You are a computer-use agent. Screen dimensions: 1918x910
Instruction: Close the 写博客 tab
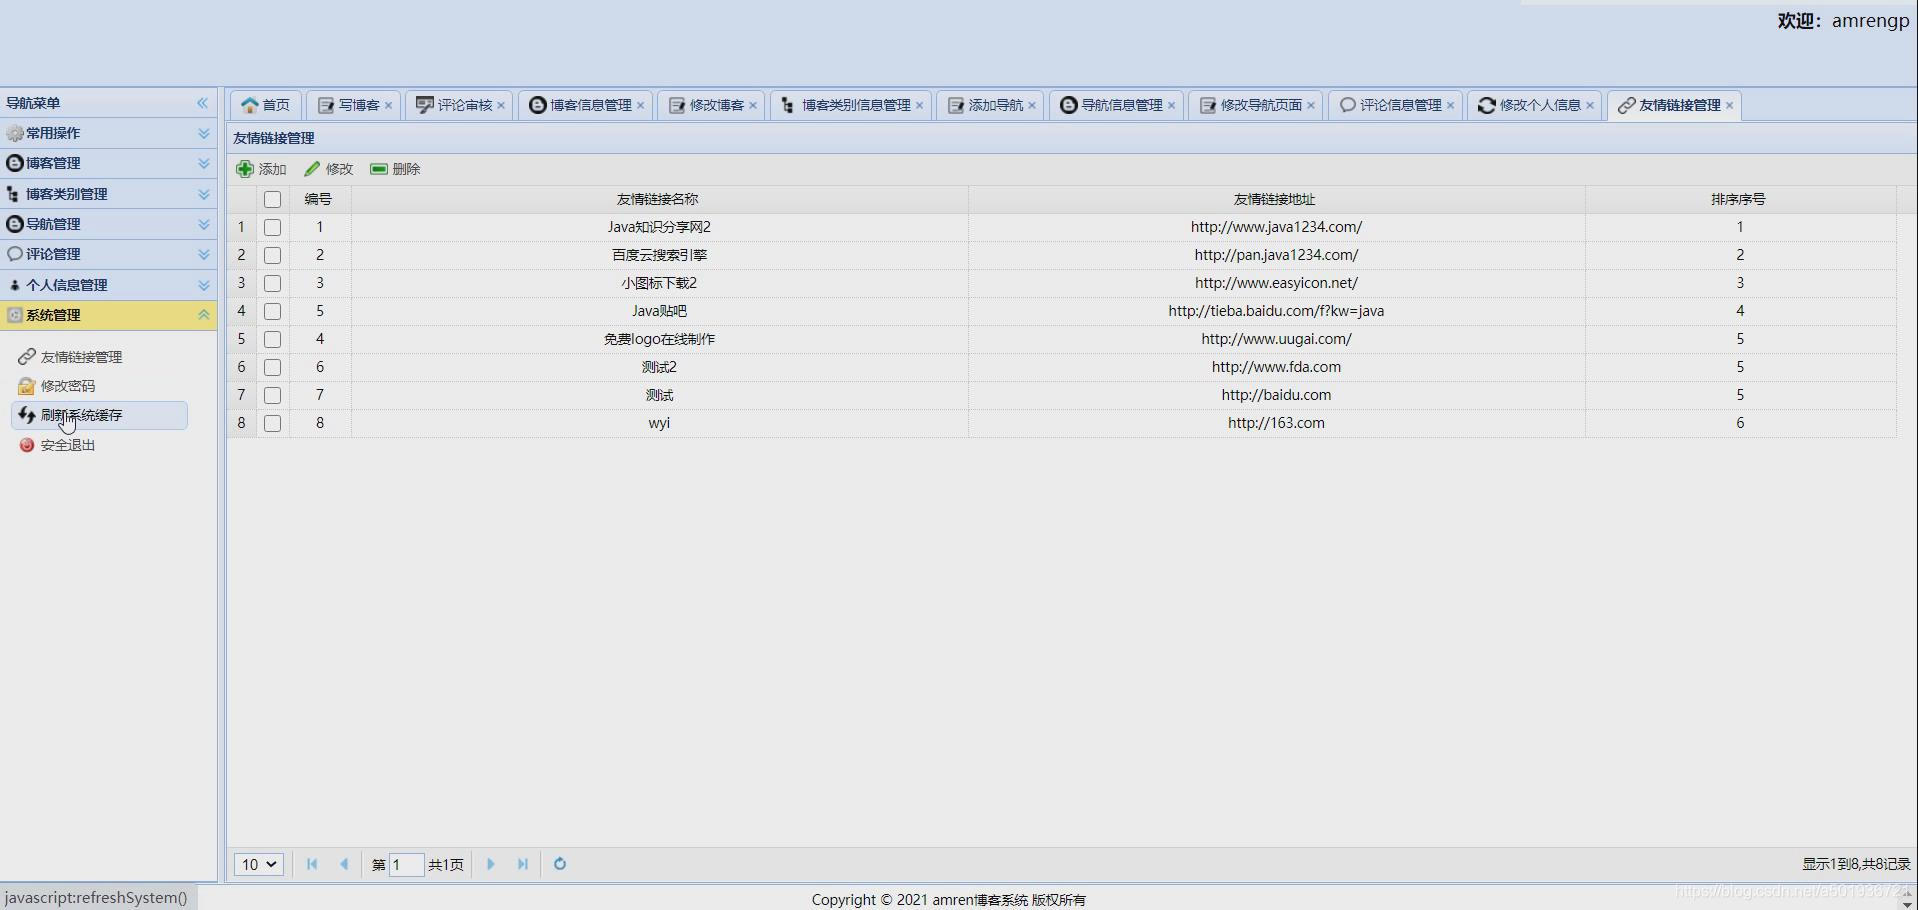click(389, 105)
